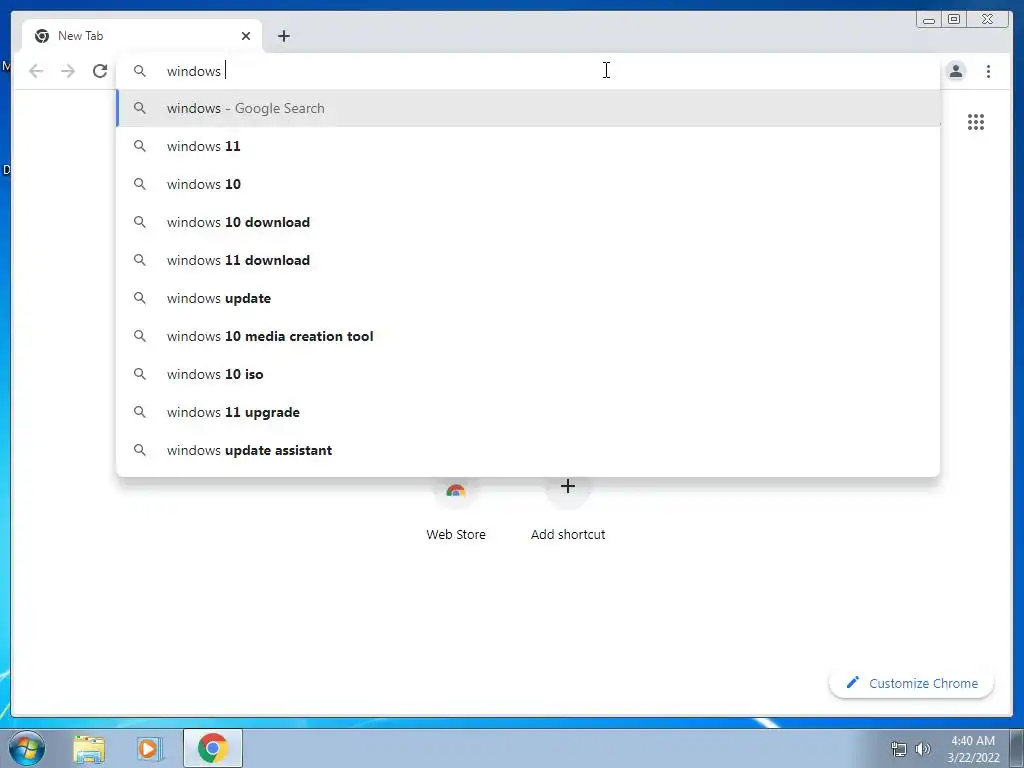Open the Customize Chrome button
The height and width of the screenshot is (768, 1024).
[x=912, y=683]
